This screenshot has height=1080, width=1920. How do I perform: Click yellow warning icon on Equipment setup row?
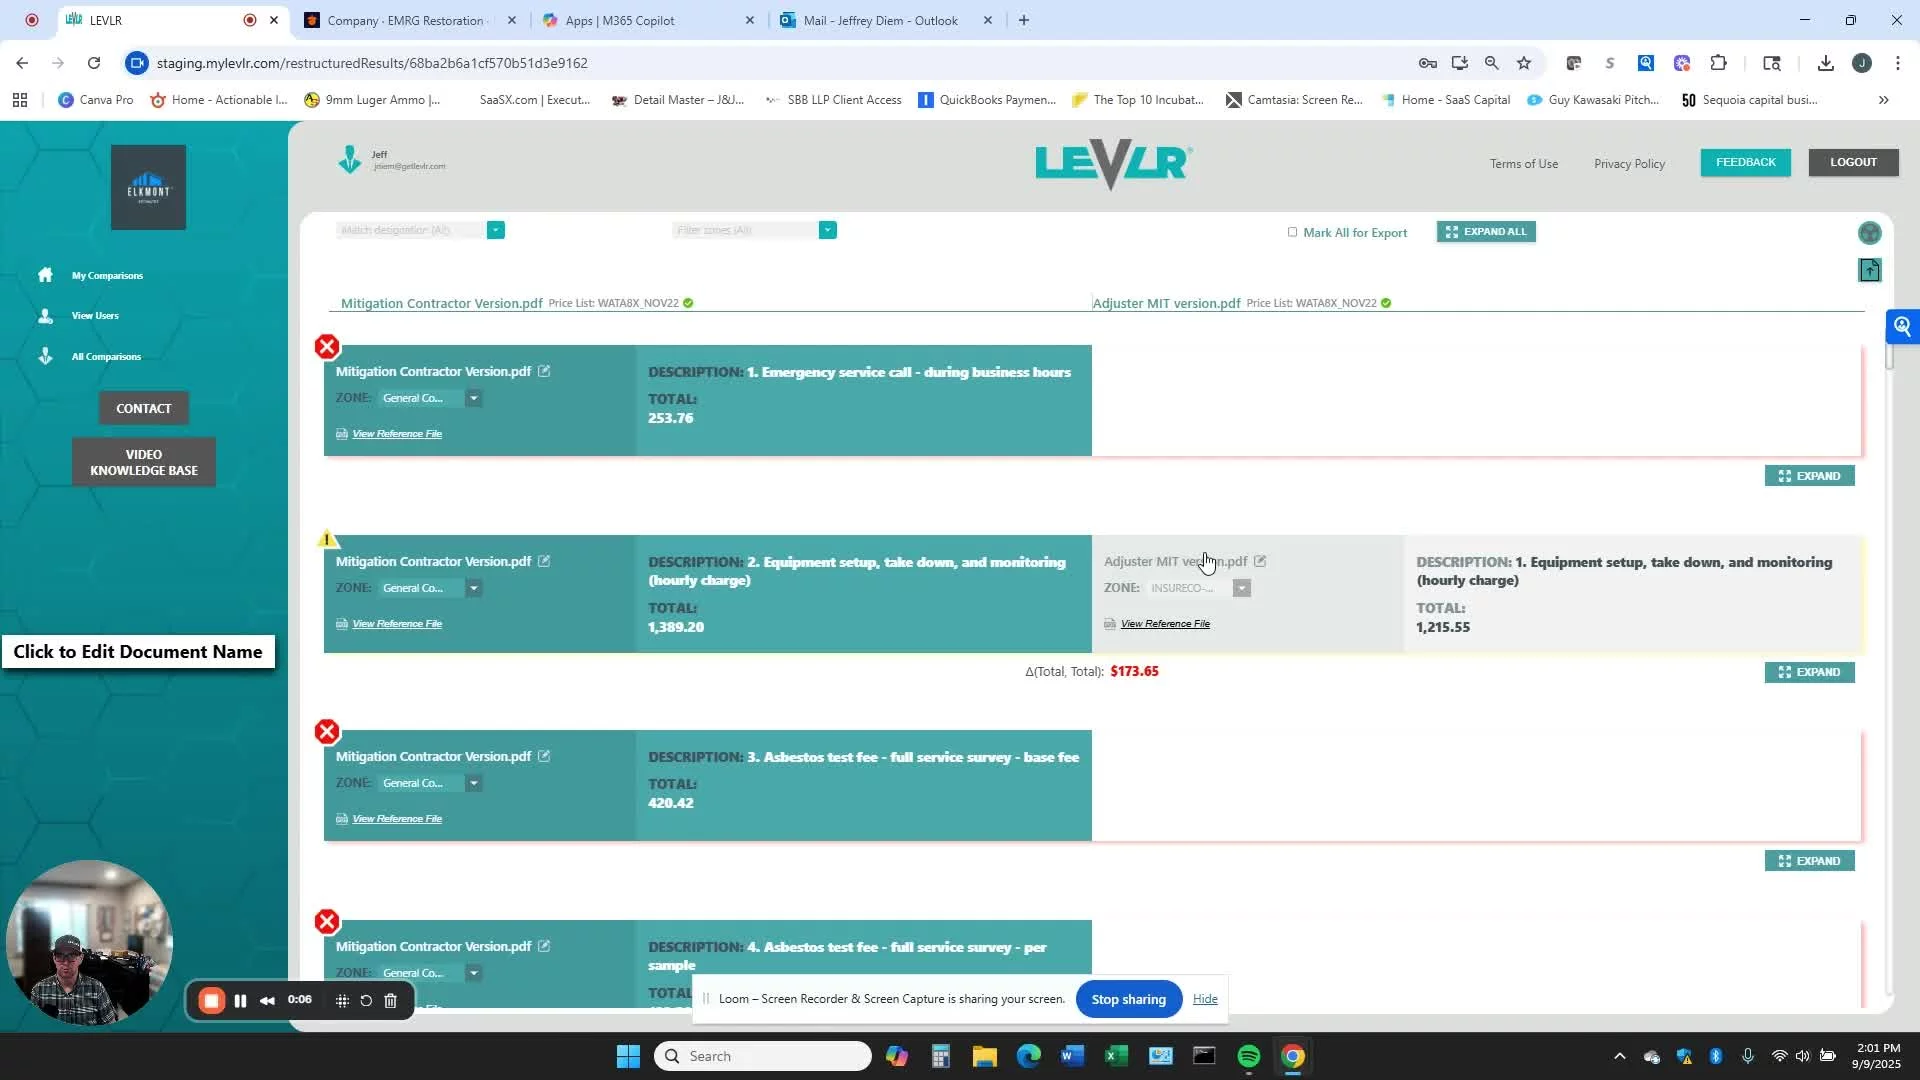tap(328, 540)
